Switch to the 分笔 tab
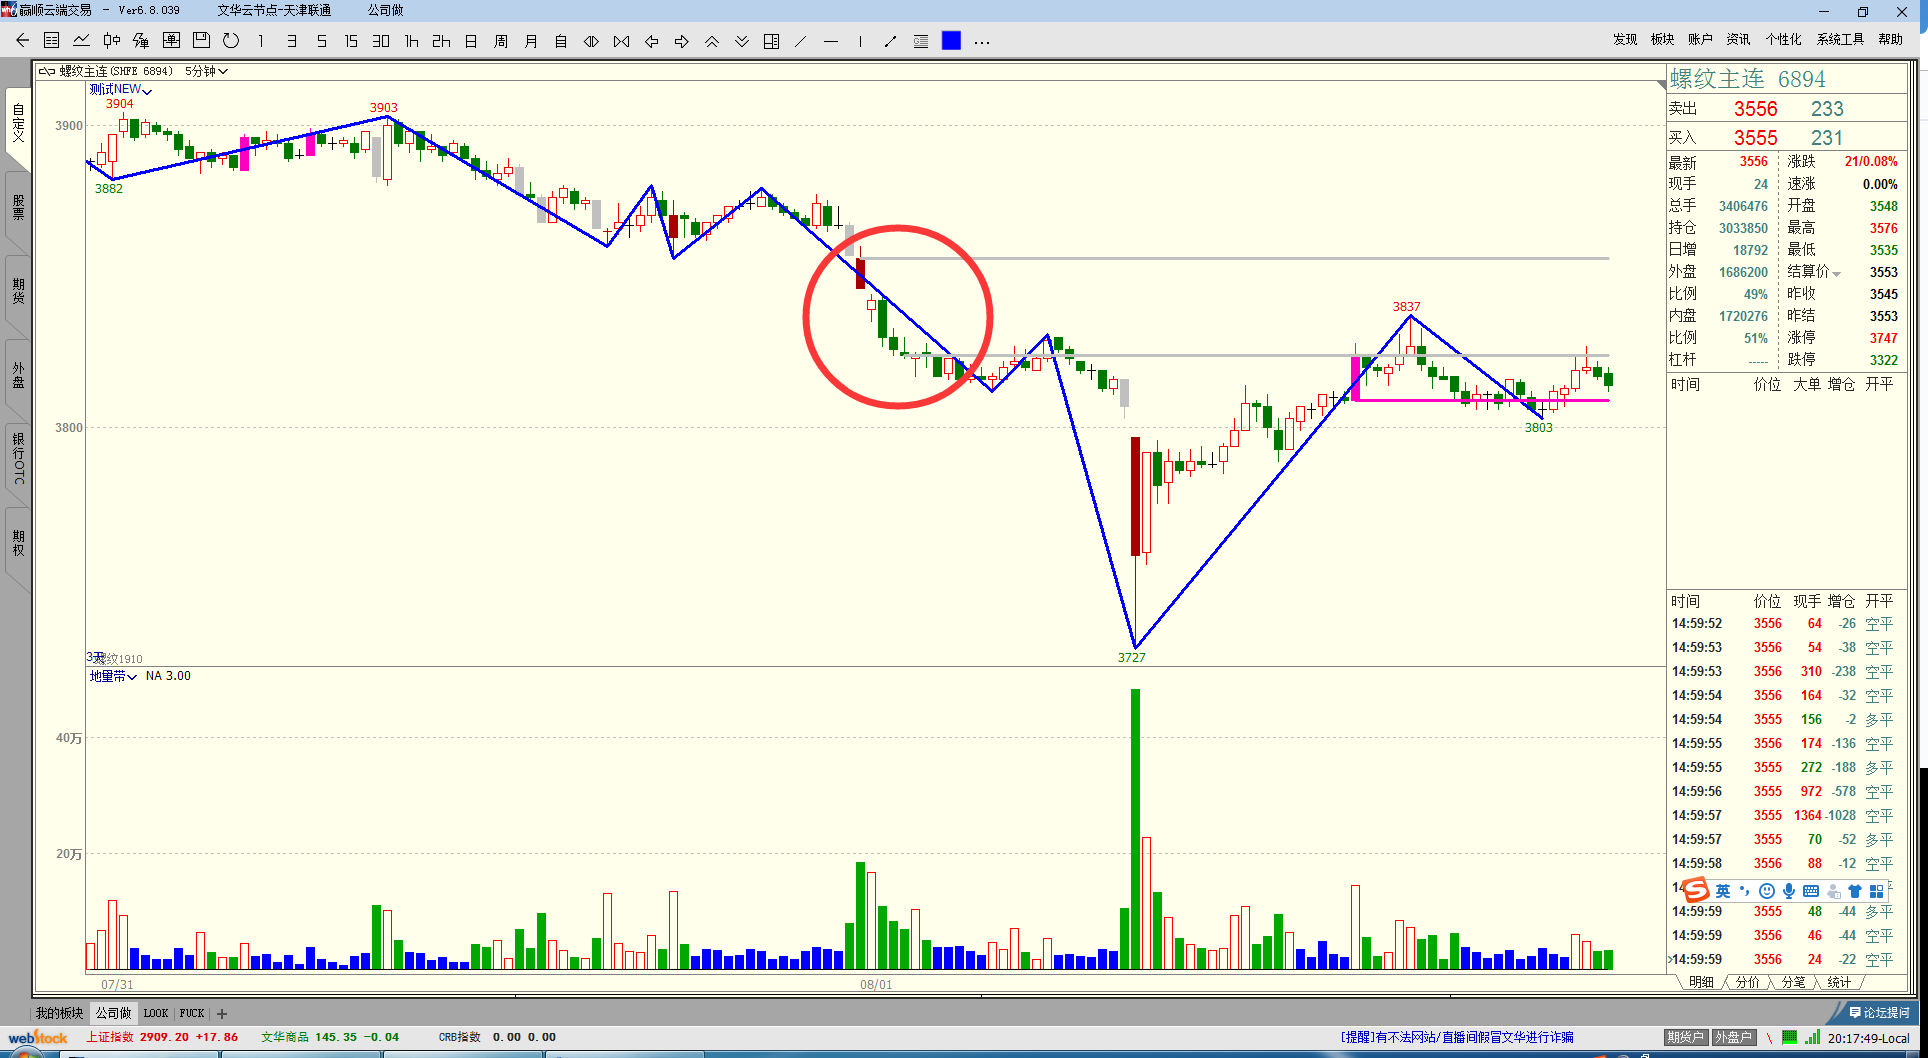Image resolution: width=1928 pixels, height=1058 pixels. (1793, 982)
